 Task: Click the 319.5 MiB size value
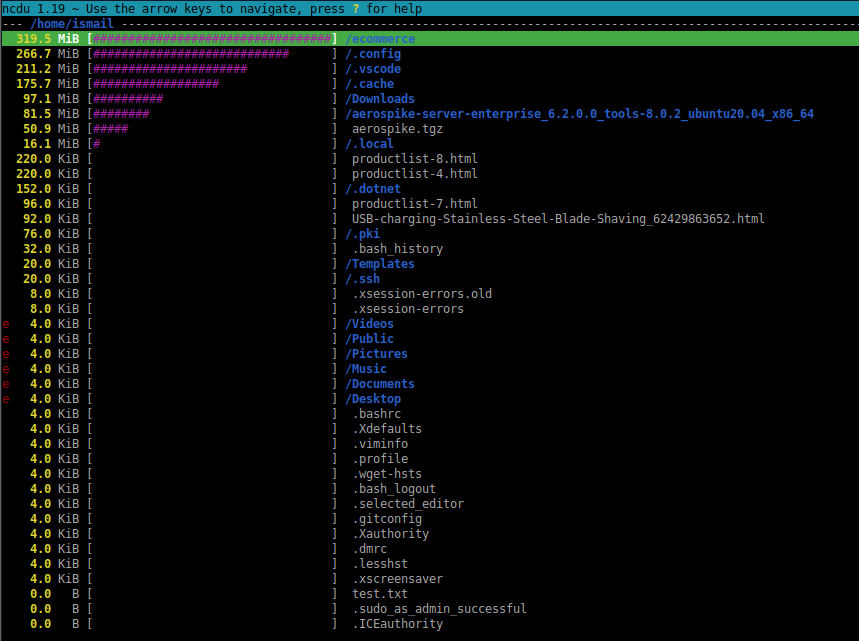coord(33,39)
